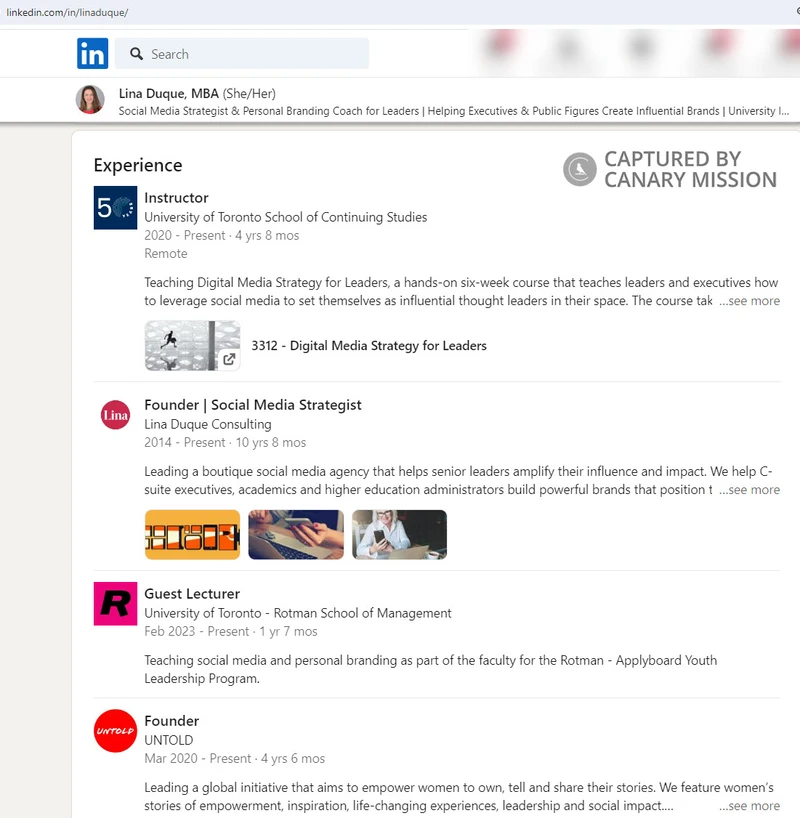Screen dimensions: 800x818
Task: Select the 'Feb 2023 - Present · 1 yr 7 mos' text
Action: (x=231, y=631)
